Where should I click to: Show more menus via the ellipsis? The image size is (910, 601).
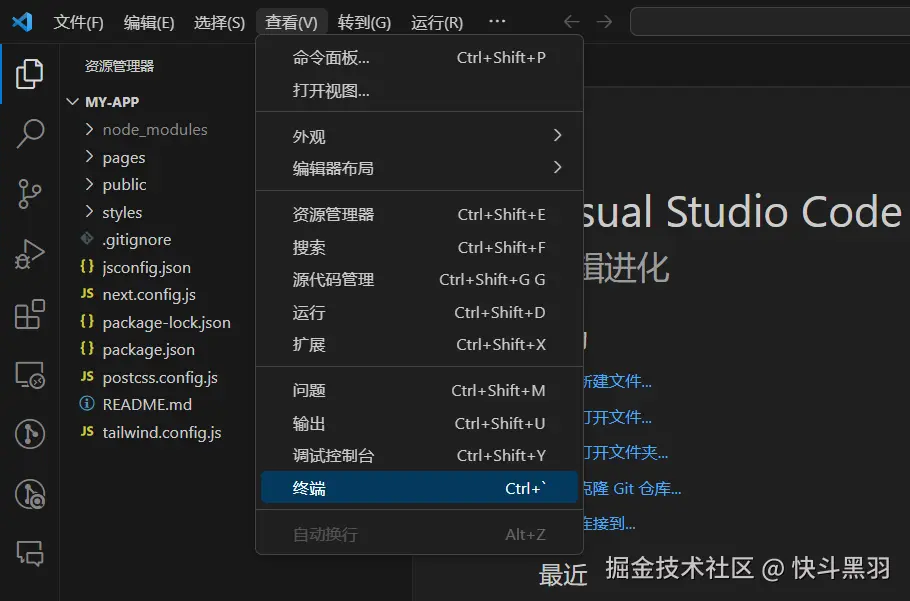pos(497,21)
